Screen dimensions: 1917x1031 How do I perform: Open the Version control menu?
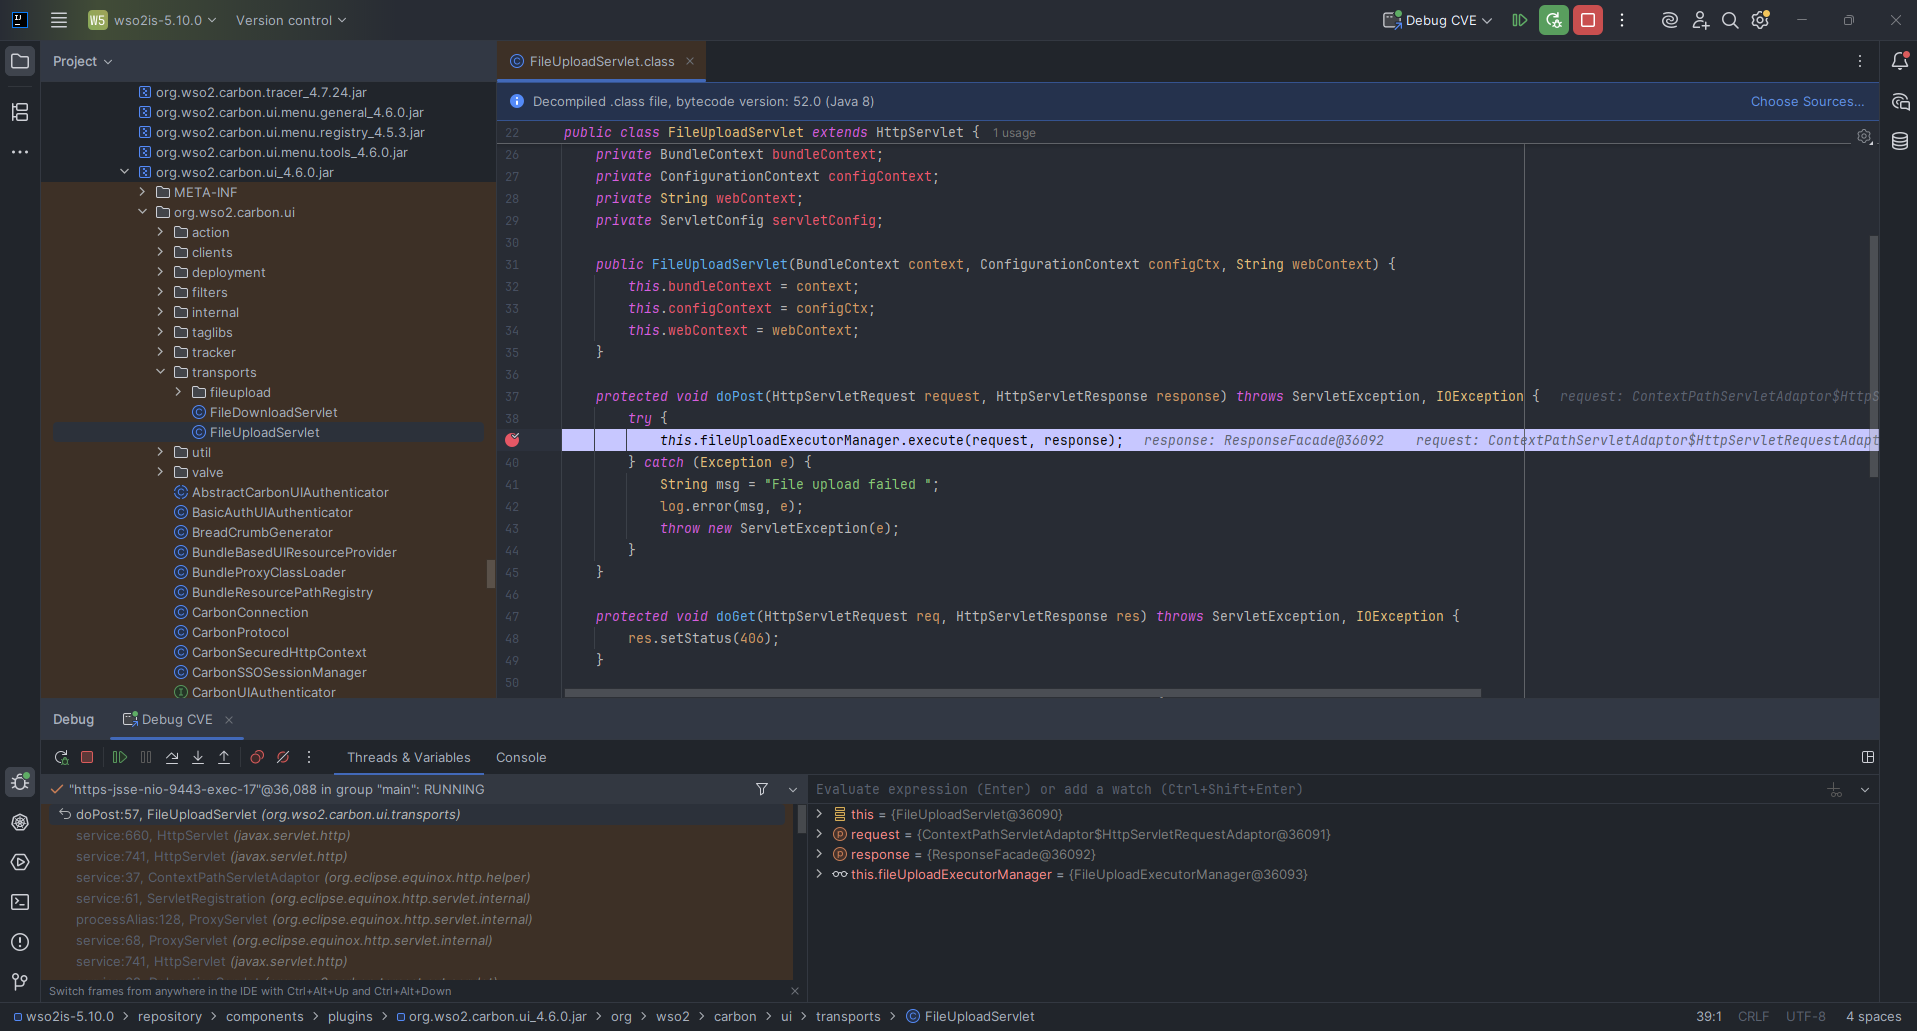tap(290, 20)
